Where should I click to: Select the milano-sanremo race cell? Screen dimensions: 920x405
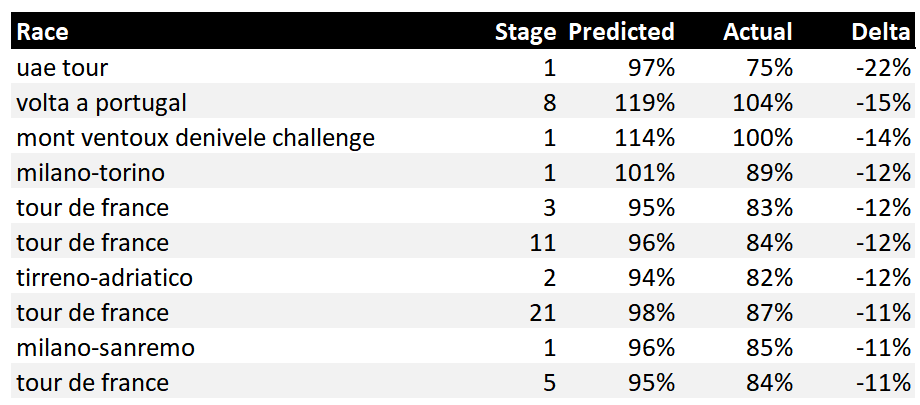(x=106, y=348)
